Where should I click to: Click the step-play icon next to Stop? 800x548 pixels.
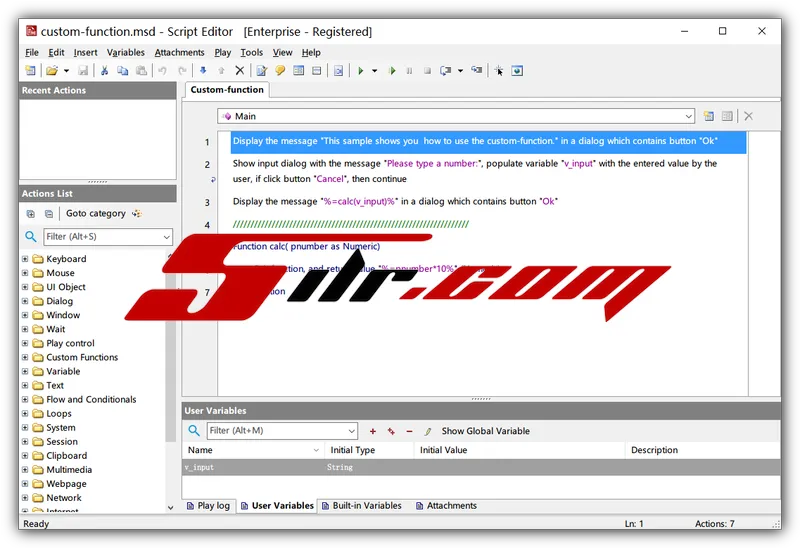click(x=445, y=70)
